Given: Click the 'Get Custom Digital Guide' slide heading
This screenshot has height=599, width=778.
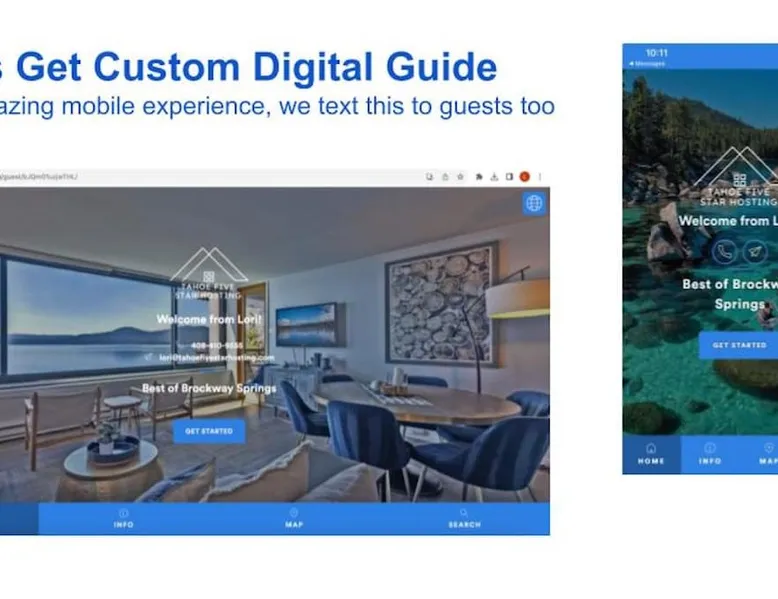Looking at the screenshot, I should click(257, 66).
